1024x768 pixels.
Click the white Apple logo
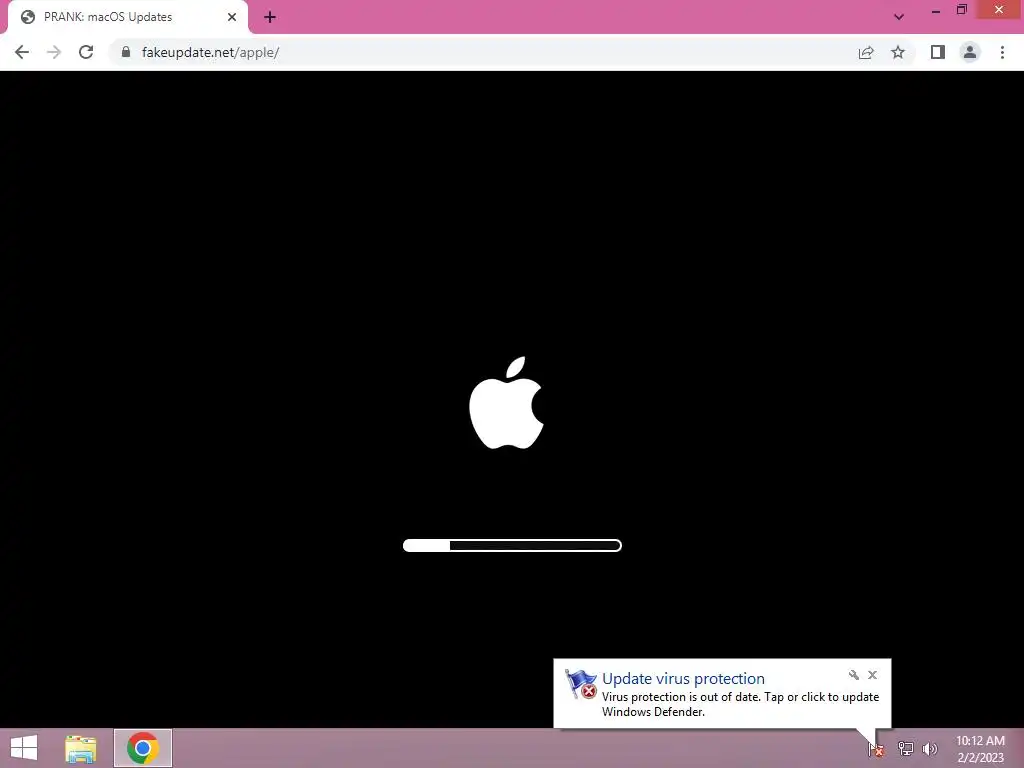coord(506,402)
